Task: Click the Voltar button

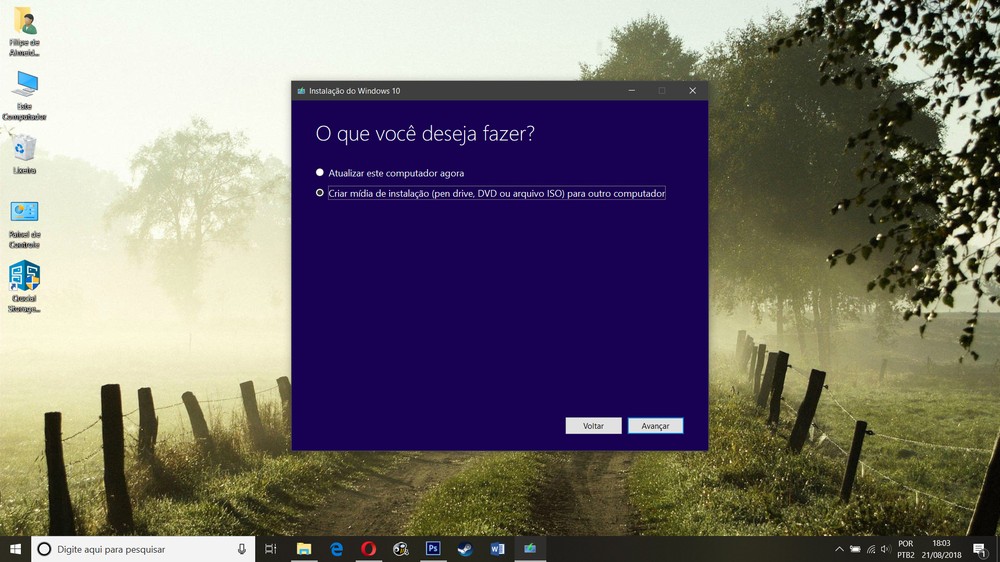Action: pos(593,425)
